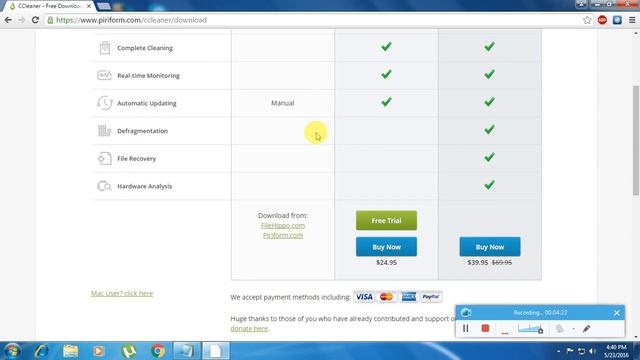This screenshot has width=640, height=360.
Task: Click the recorder audio level meter
Action: pyautogui.click(x=530, y=328)
